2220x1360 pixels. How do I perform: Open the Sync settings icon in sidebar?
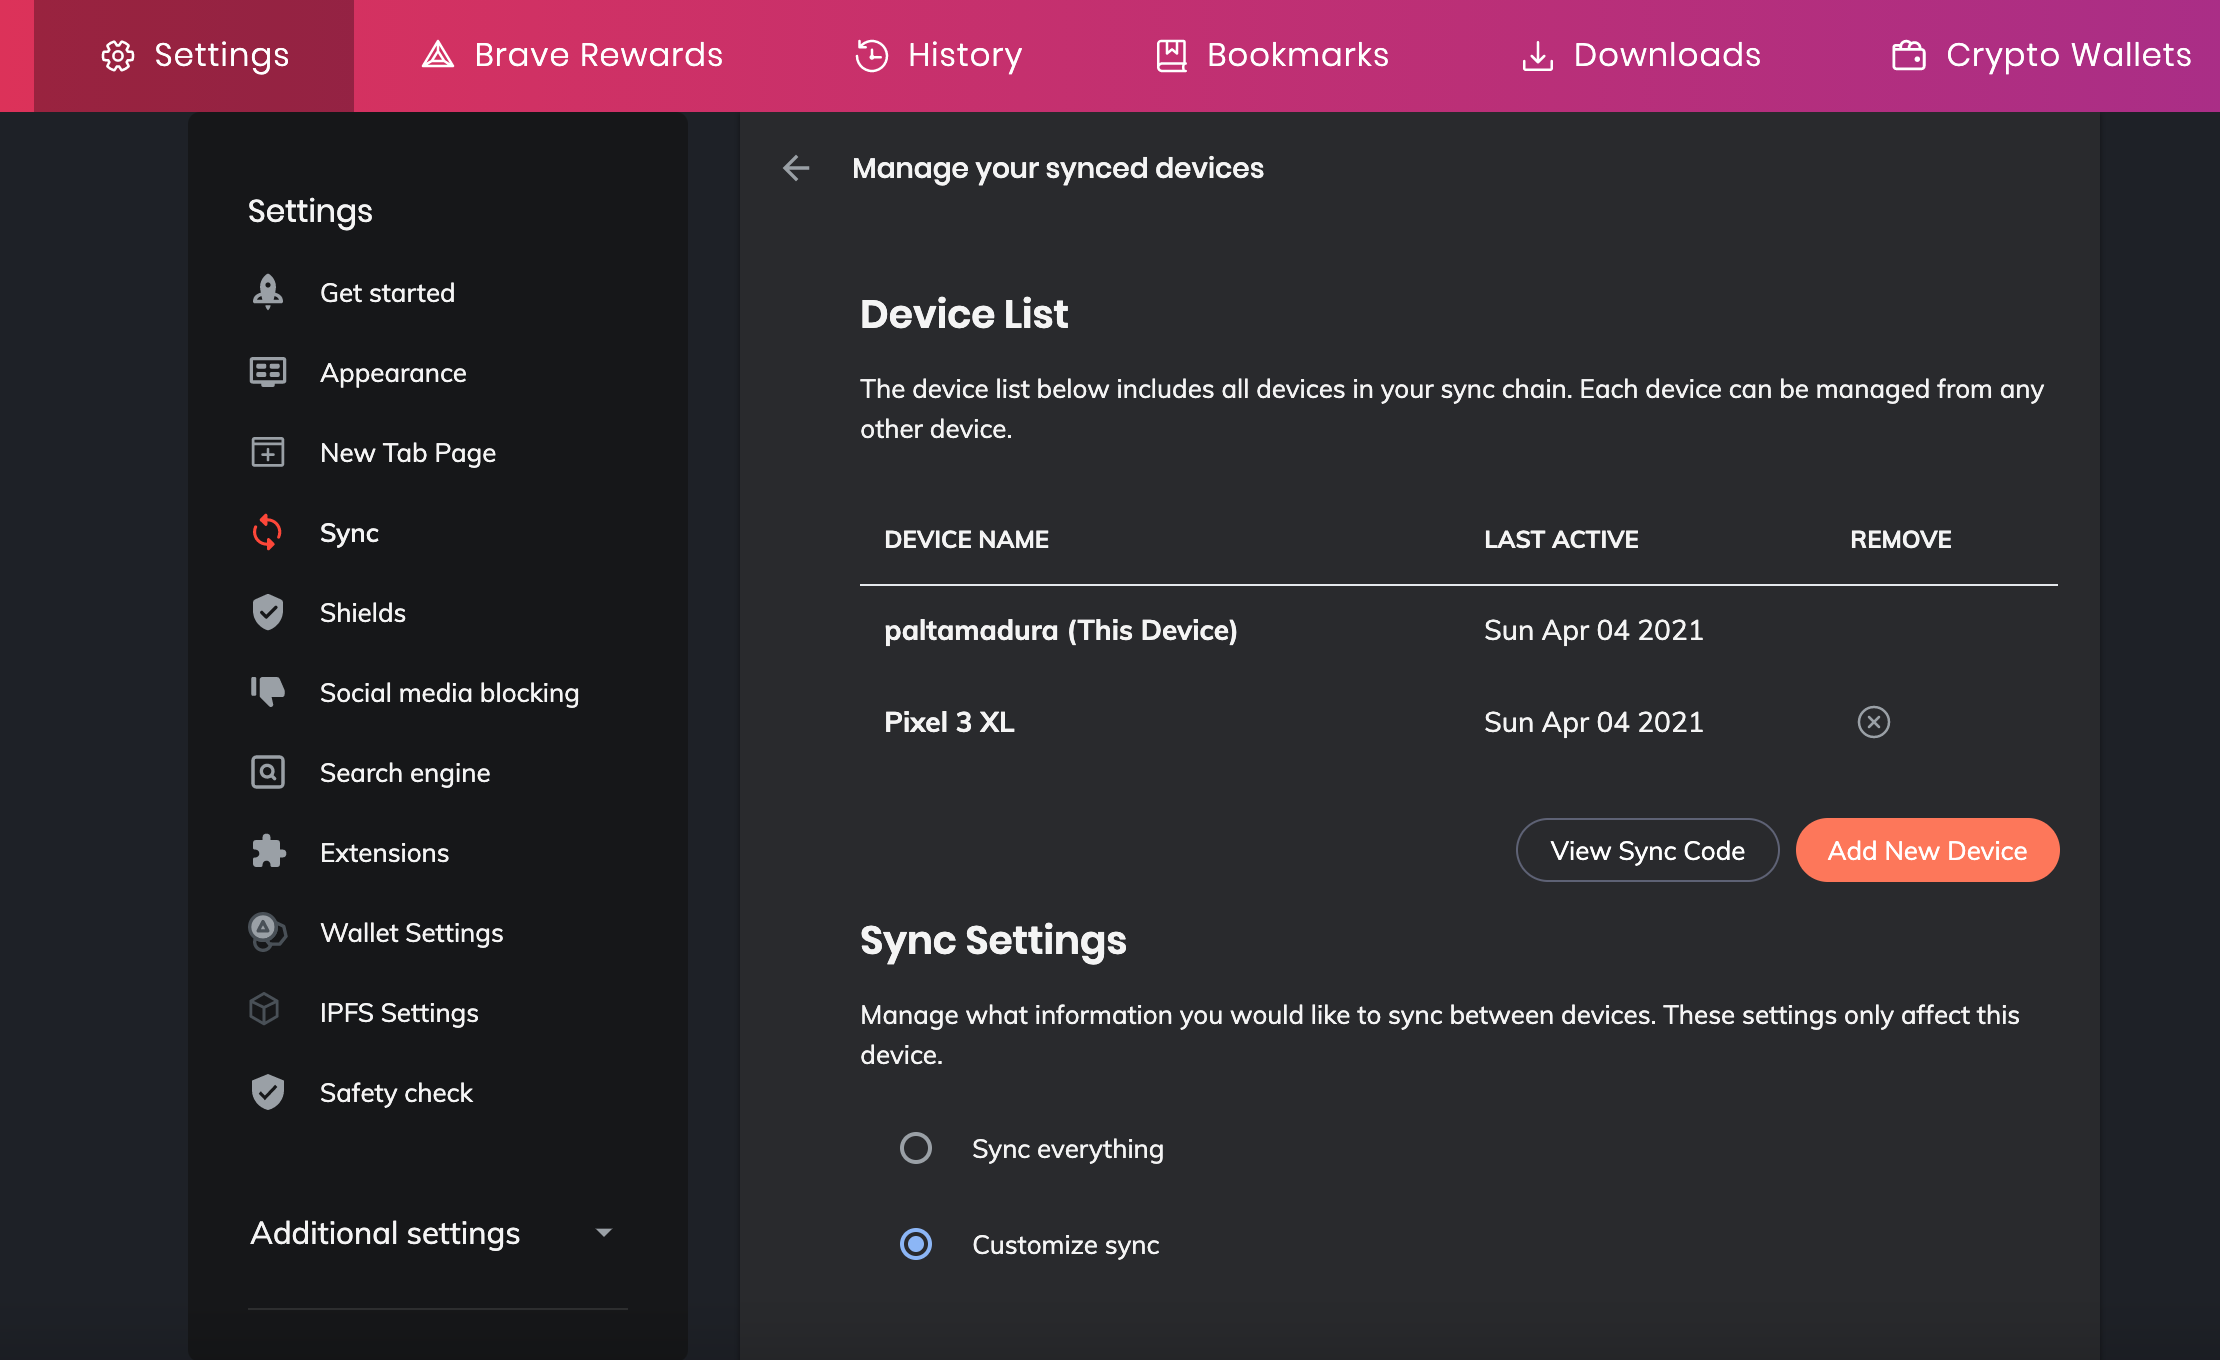point(267,532)
